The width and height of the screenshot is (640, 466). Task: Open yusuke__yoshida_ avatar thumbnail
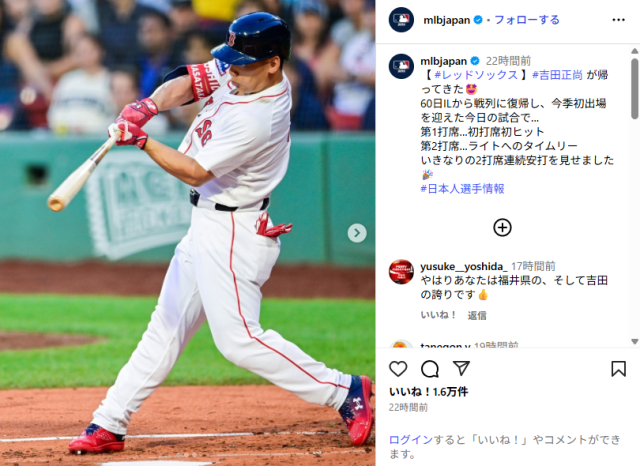401,272
